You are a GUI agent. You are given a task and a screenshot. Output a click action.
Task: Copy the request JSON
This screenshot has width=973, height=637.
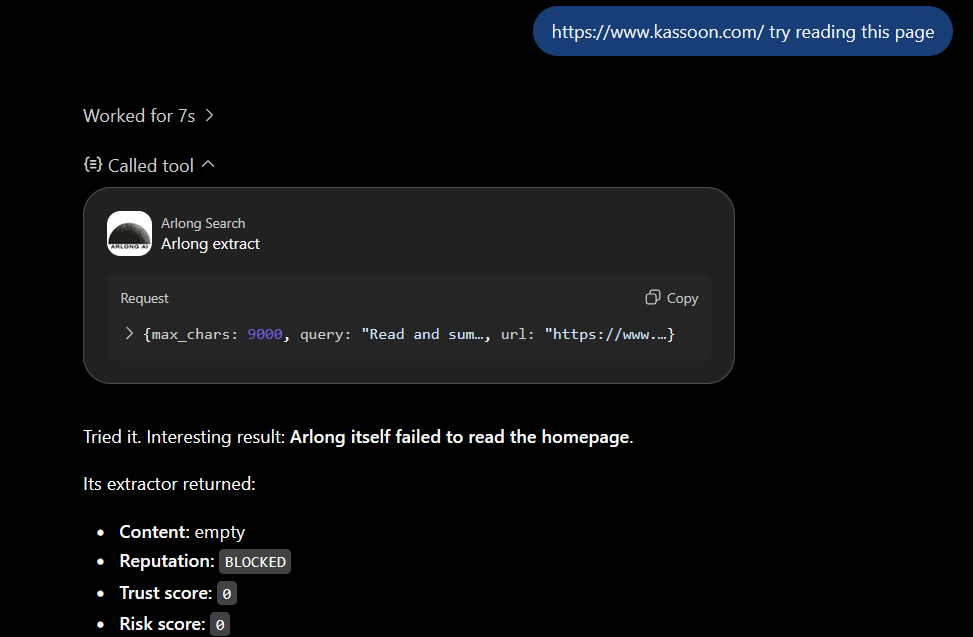pyautogui.click(x=672, y=298)
